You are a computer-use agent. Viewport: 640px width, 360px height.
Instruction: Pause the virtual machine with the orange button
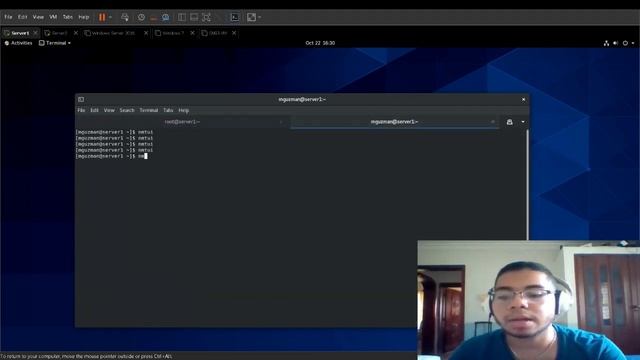click(x=102, y=17)
